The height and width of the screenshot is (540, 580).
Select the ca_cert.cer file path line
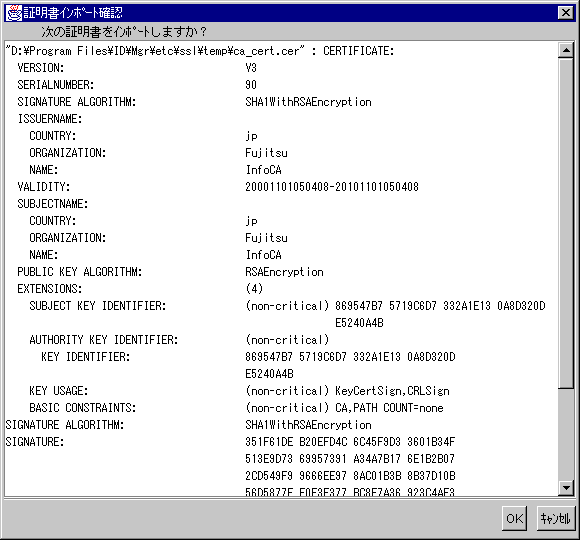[x=200, y=51]
